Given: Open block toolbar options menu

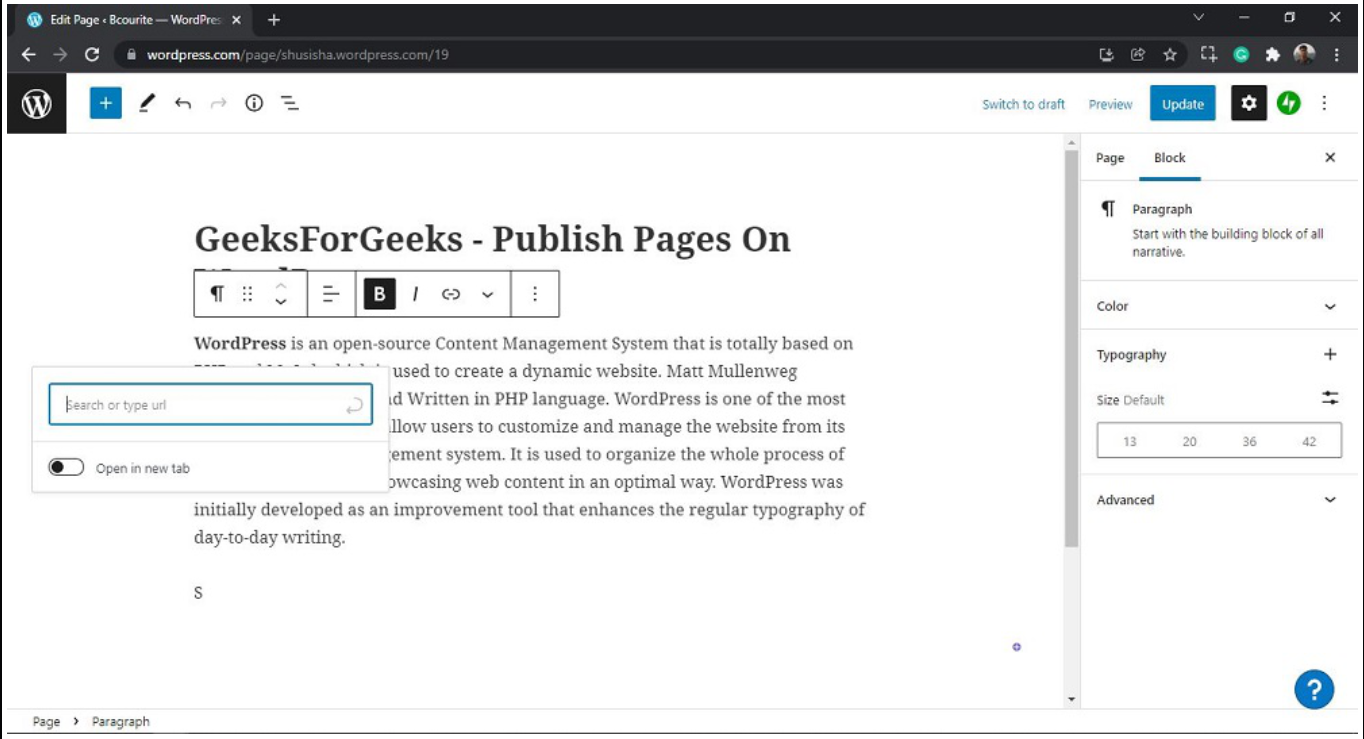Looking at the screenshot, I should click(x=535, y=294).
